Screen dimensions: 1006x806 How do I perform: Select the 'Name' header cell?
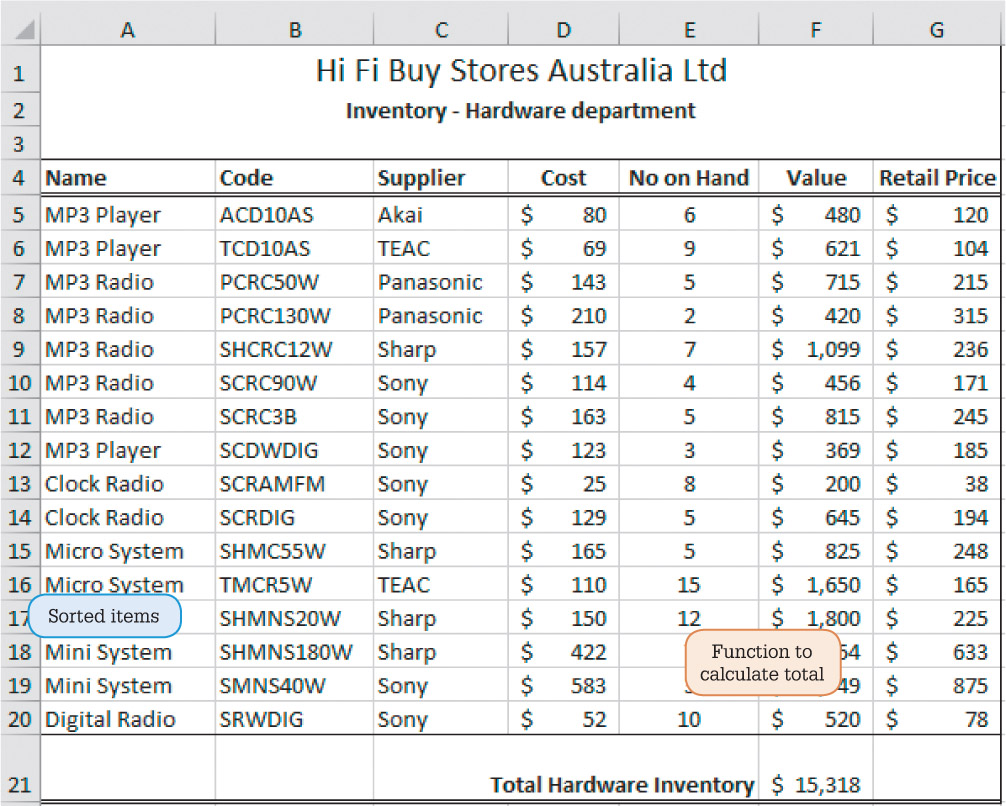(128, 178)
